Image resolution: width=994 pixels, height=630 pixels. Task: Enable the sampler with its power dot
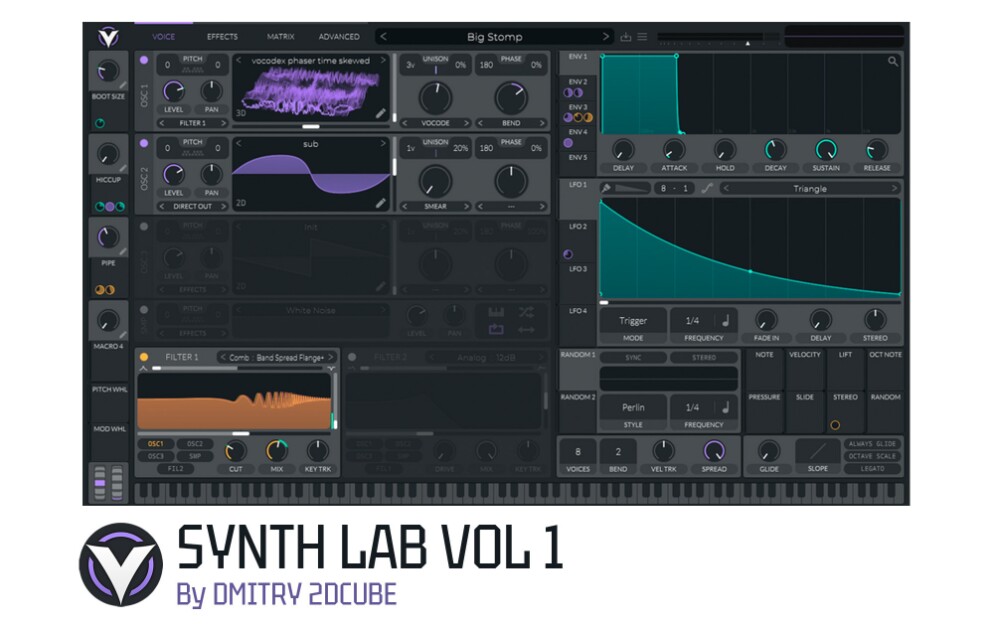[x=144, y=310]
